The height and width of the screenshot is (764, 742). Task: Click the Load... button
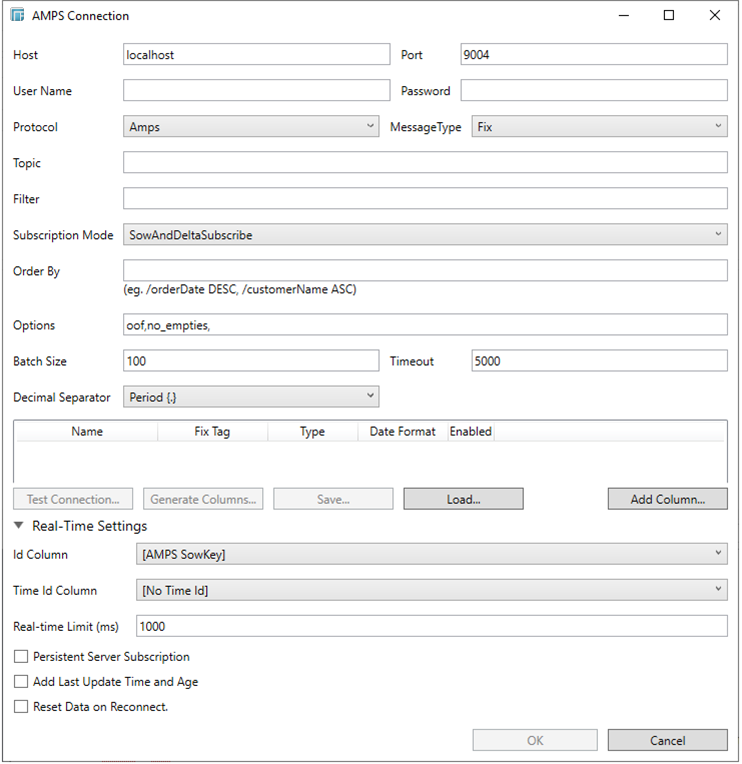coord(463,499)
